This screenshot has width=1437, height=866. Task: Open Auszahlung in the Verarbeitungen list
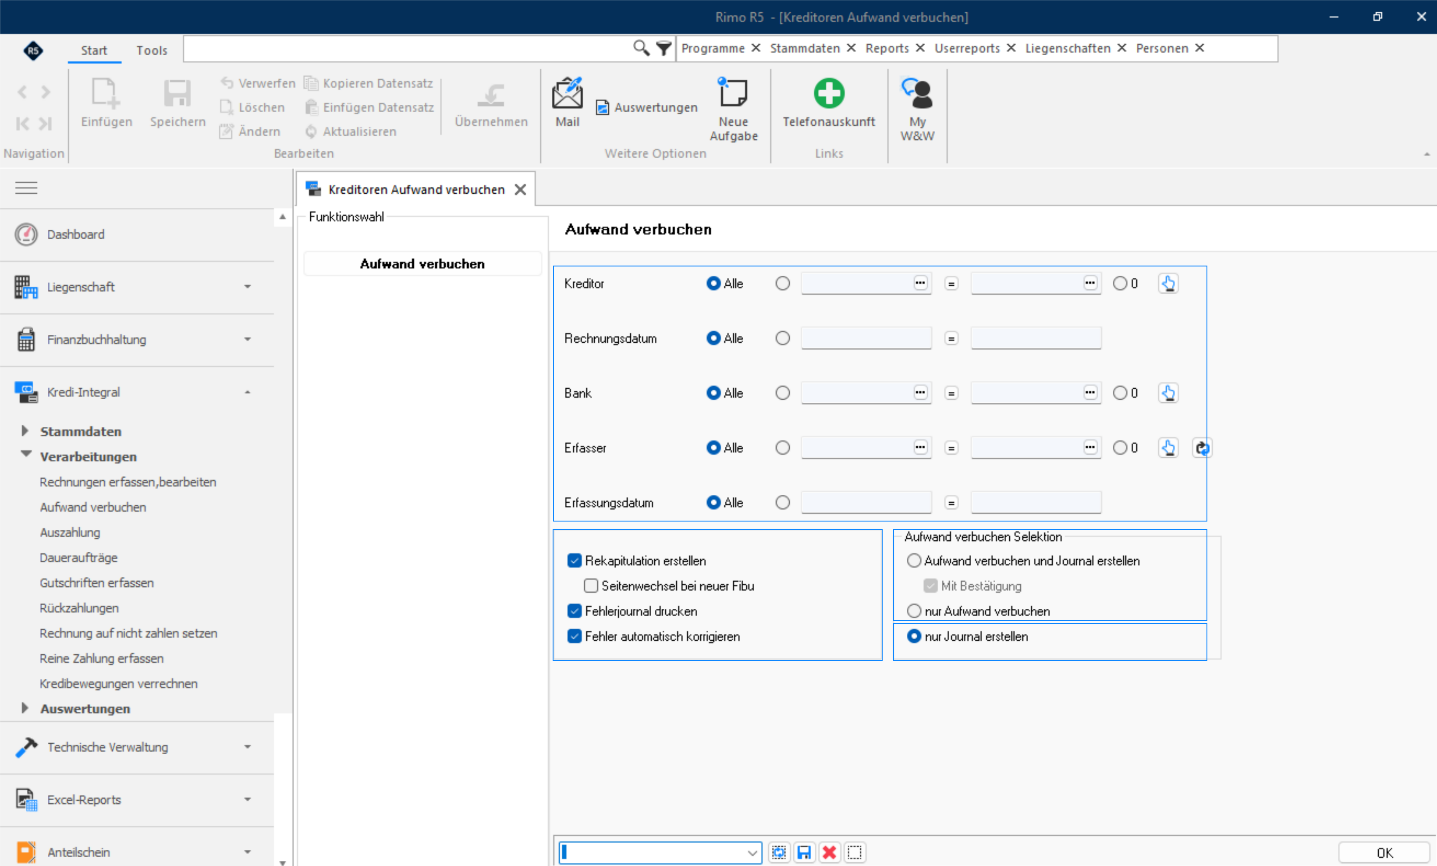pyautogui.click(x=70, y=532)
